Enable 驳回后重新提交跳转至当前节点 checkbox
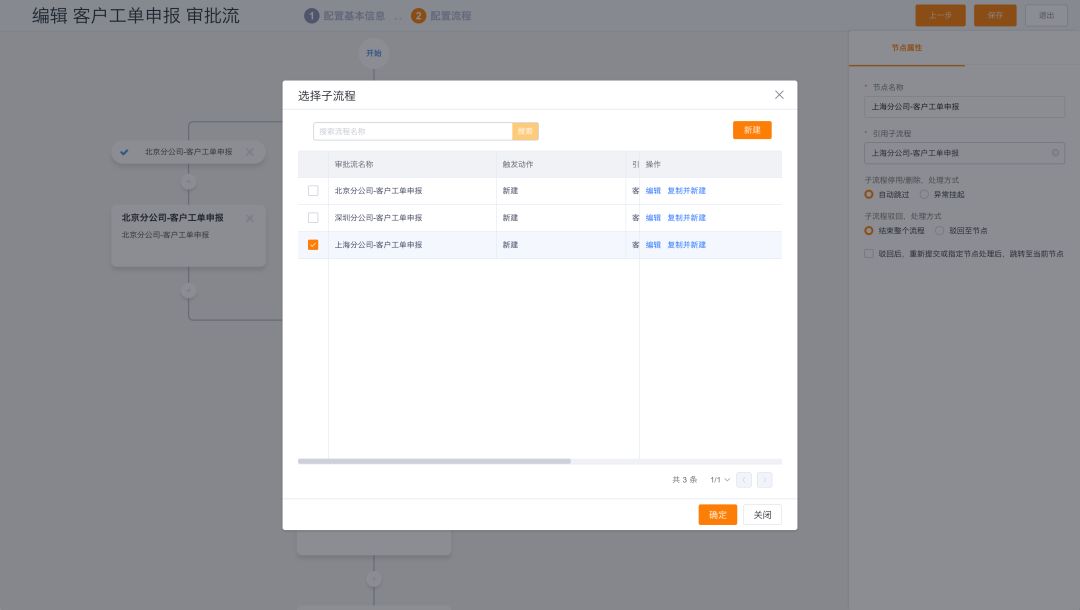 coord(869,253)
